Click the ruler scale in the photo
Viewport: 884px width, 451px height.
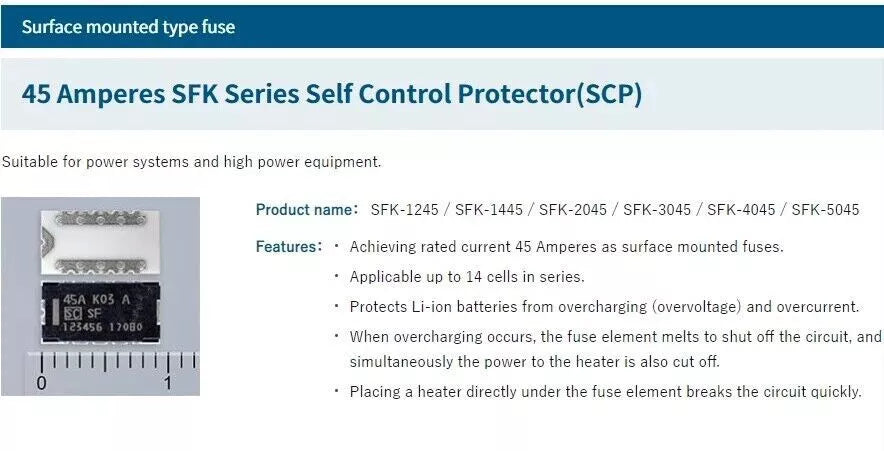point(113,372)
